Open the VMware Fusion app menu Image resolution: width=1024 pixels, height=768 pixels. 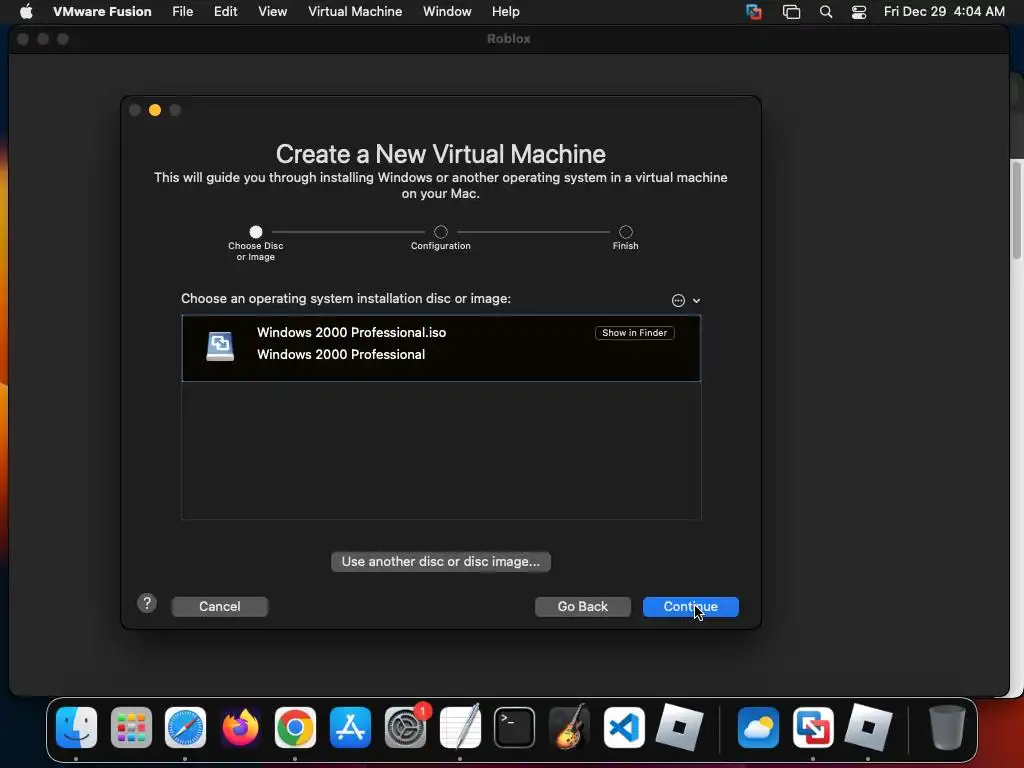pyautogui.click(x=102, y=11)
